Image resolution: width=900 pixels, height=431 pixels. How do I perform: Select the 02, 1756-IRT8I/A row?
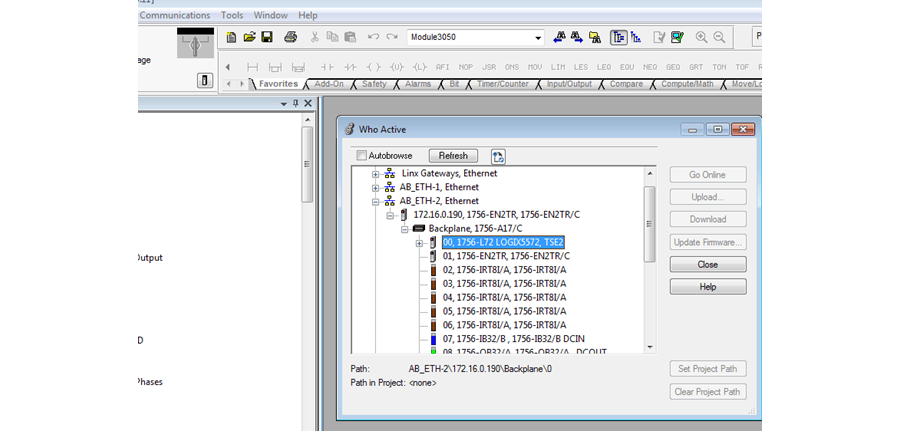tap(505, 270)
